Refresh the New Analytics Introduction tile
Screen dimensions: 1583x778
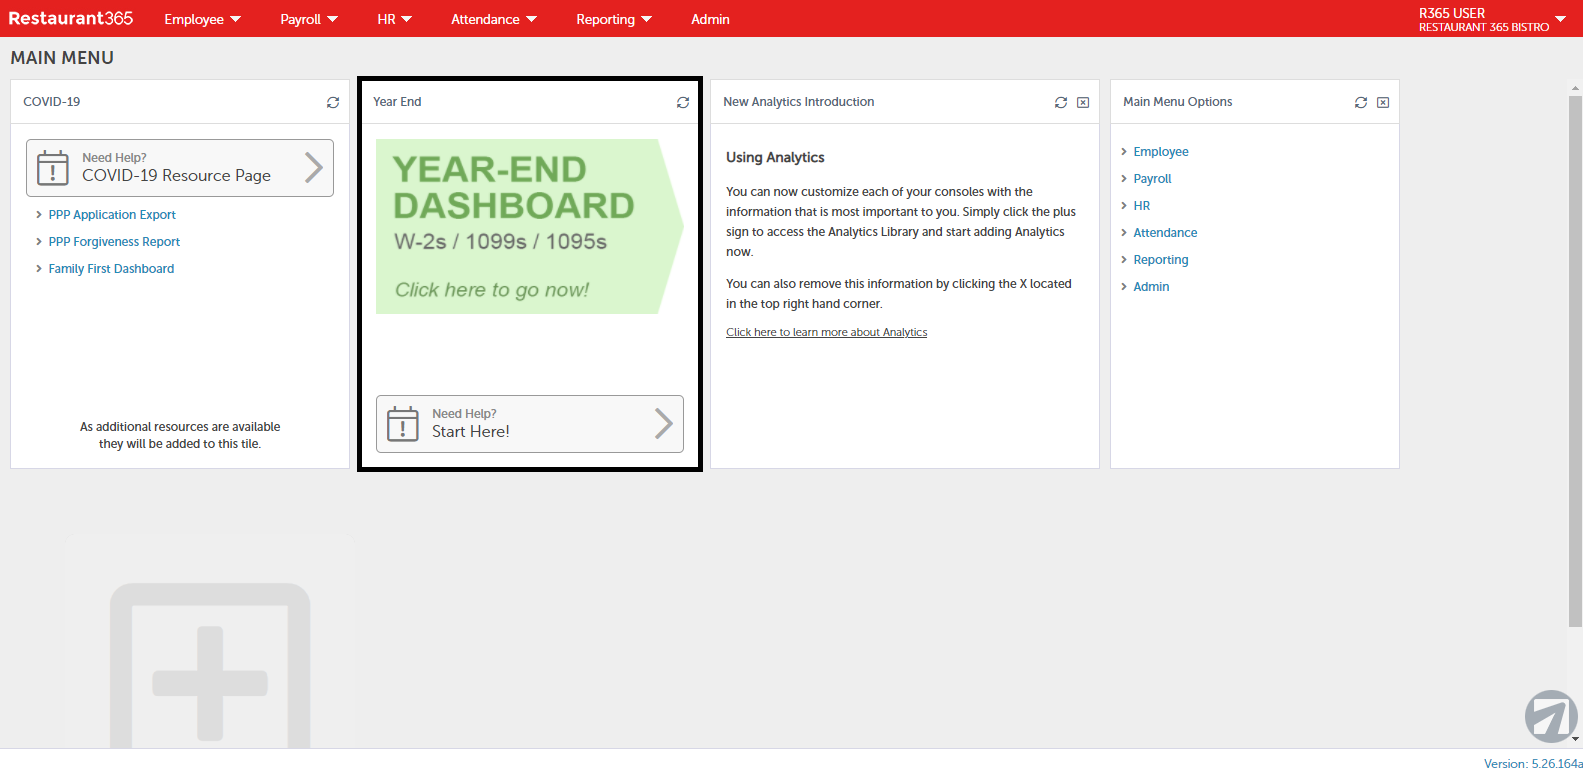(1061, 102)
